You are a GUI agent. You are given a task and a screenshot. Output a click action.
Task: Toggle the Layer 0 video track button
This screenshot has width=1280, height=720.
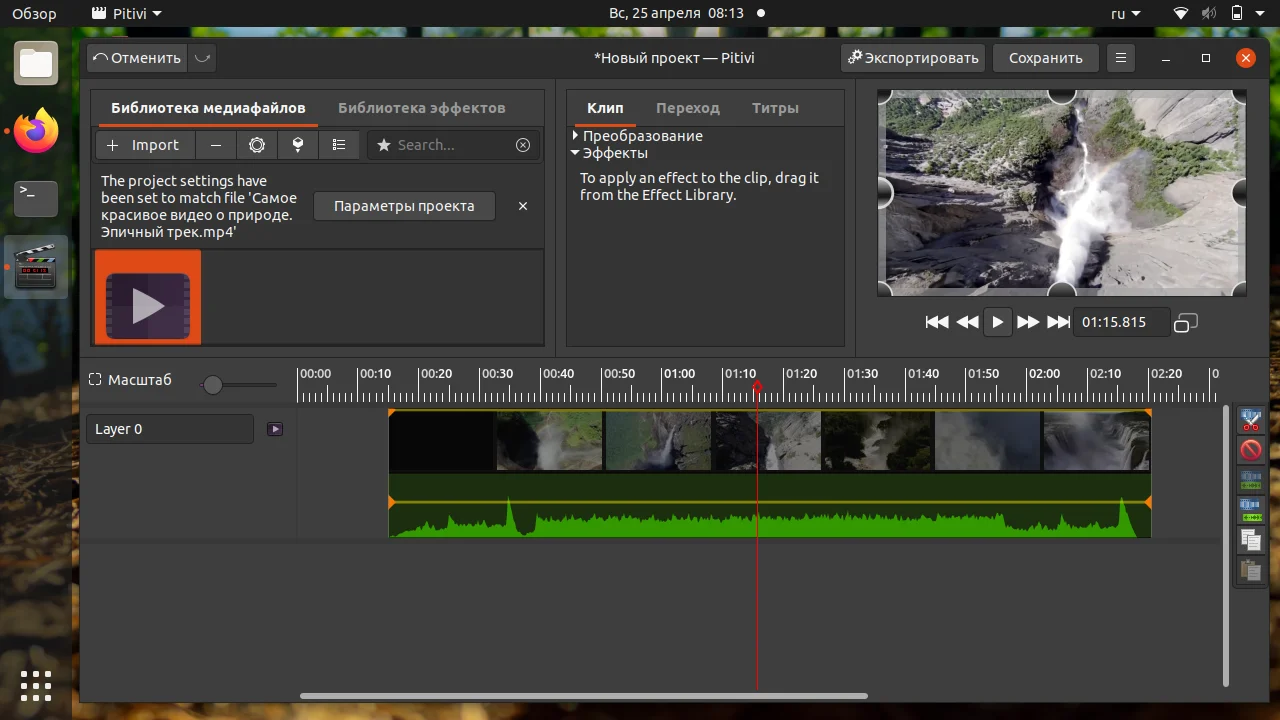(x=275, y=429)
